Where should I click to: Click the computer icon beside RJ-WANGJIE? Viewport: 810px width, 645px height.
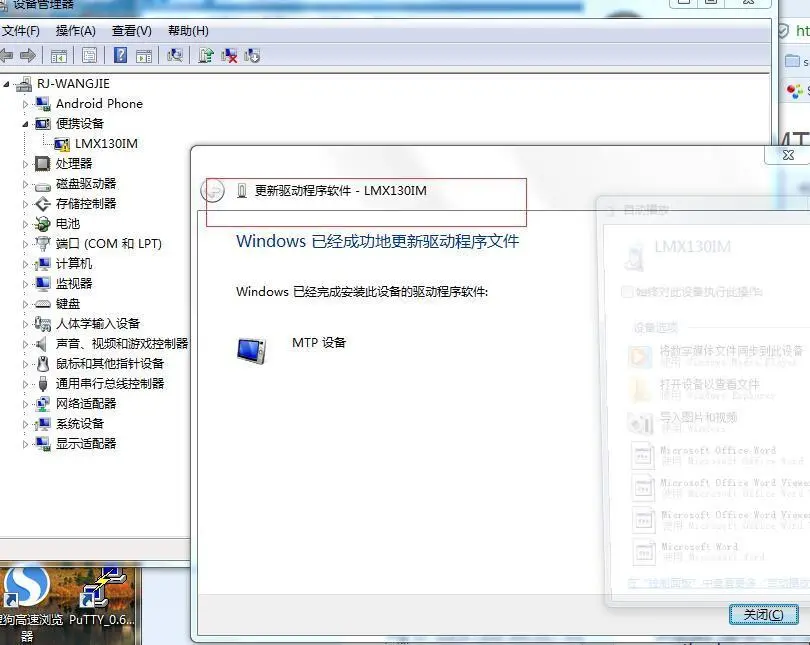[24, 84]
